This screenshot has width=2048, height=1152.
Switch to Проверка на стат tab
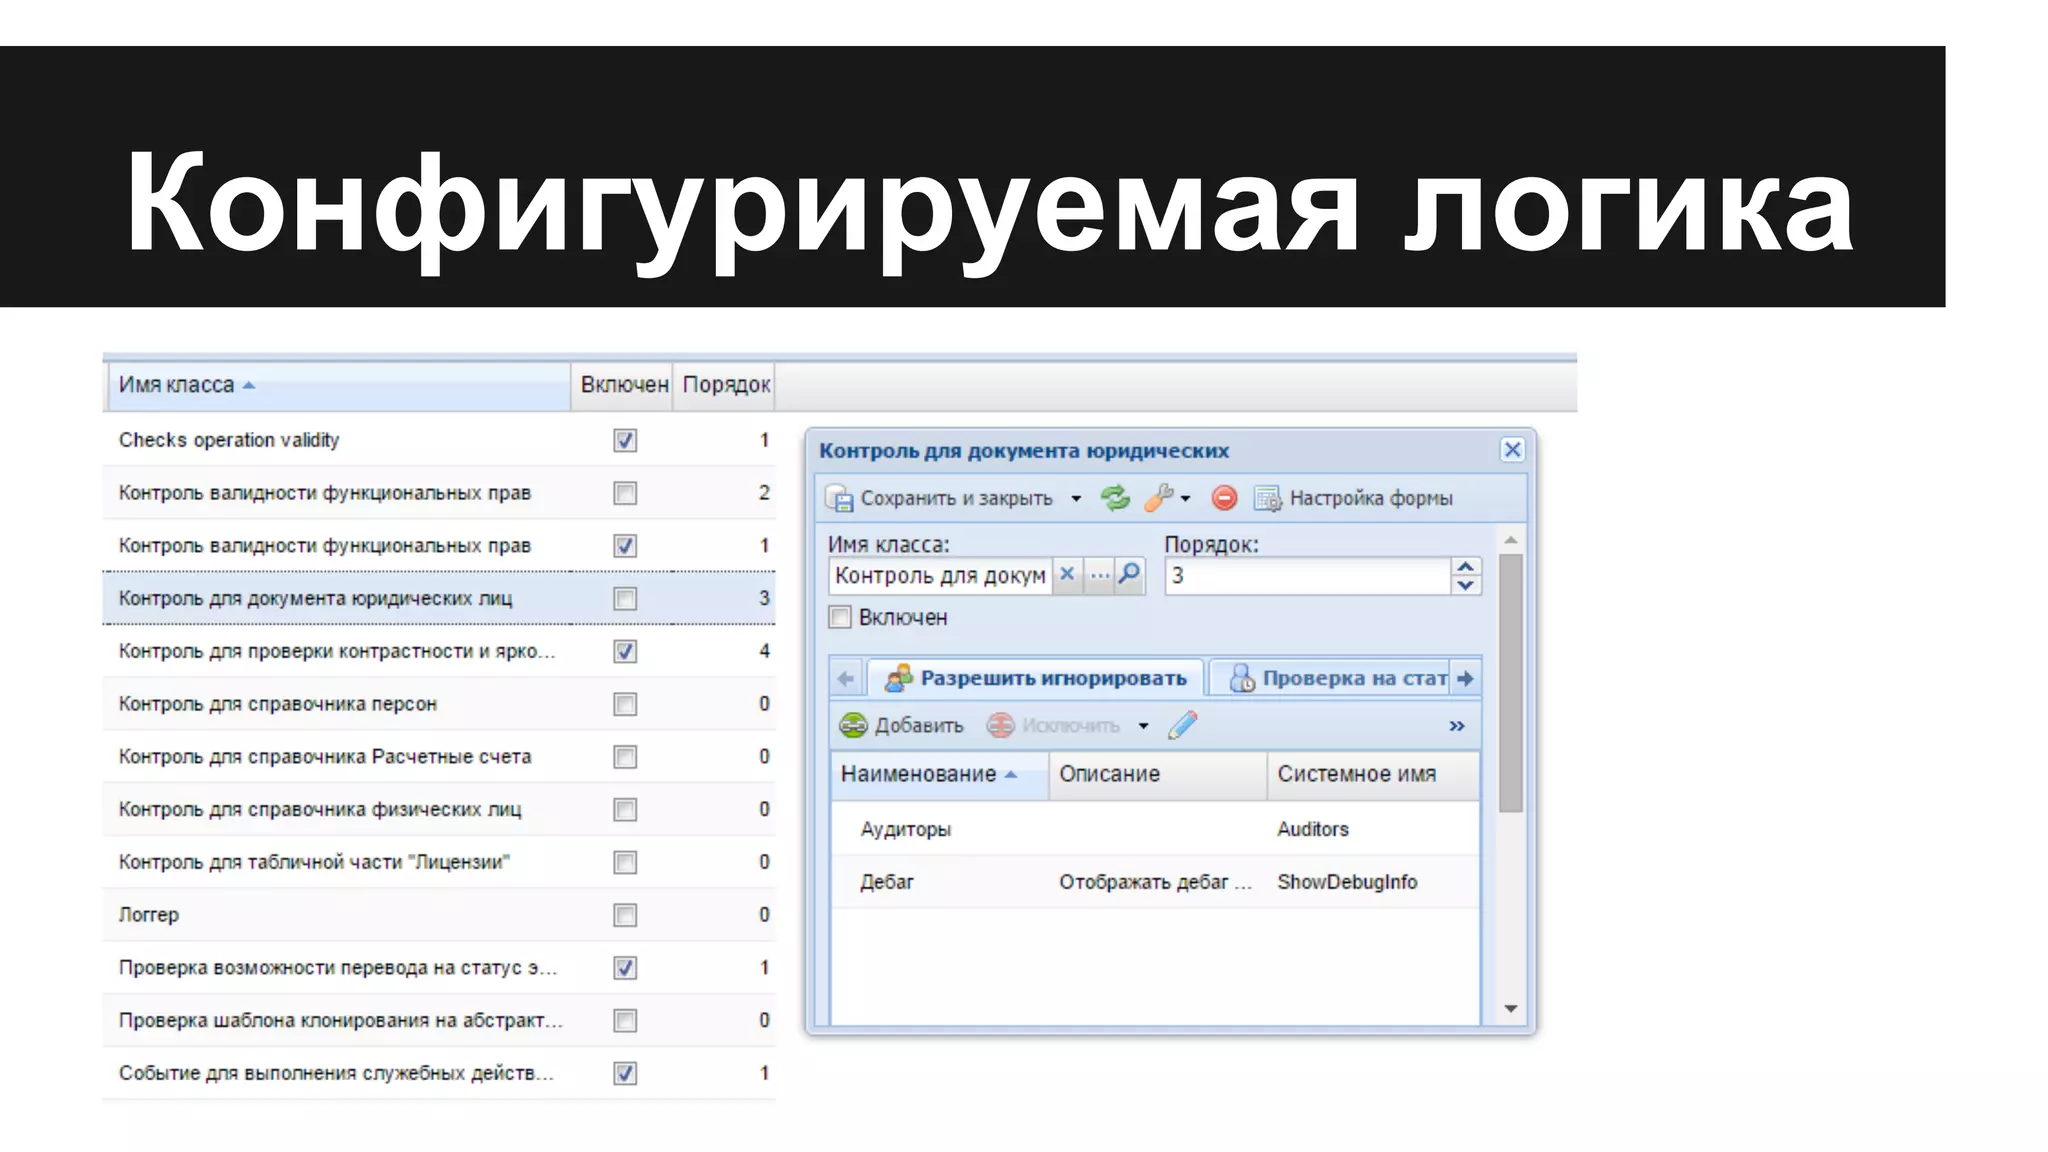click(x=1329, y=678)
